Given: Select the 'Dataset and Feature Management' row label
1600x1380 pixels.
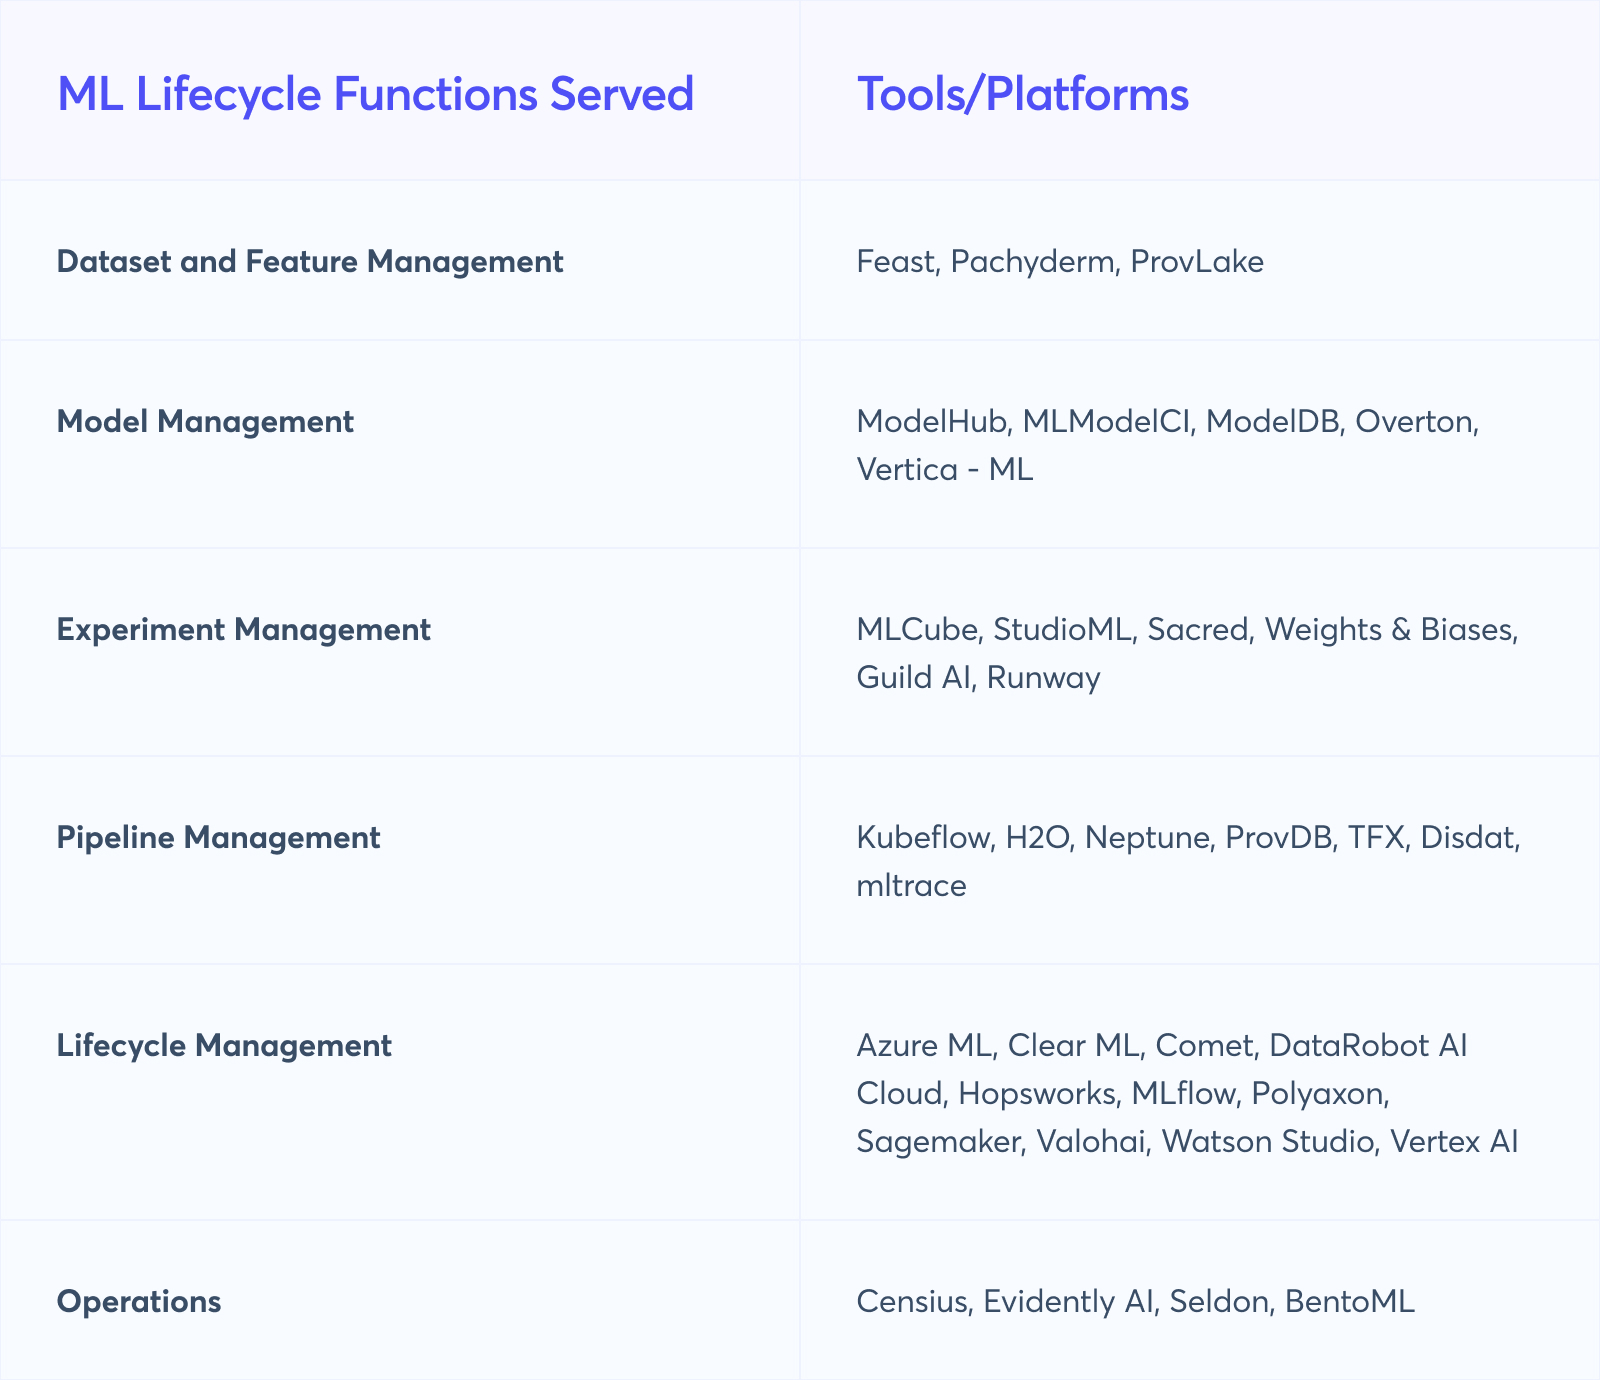Looking at the screenshot, I should 310,261.
